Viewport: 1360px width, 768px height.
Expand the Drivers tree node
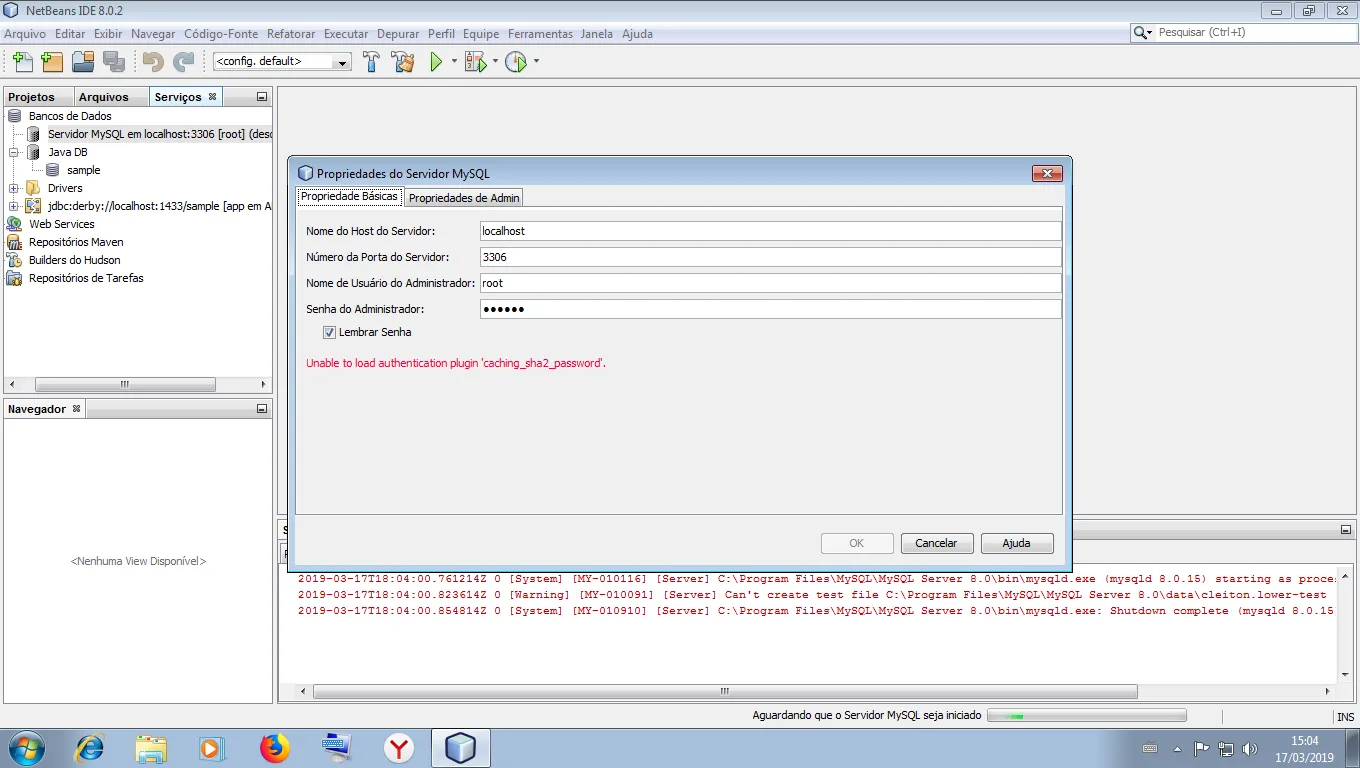point(15,188)
